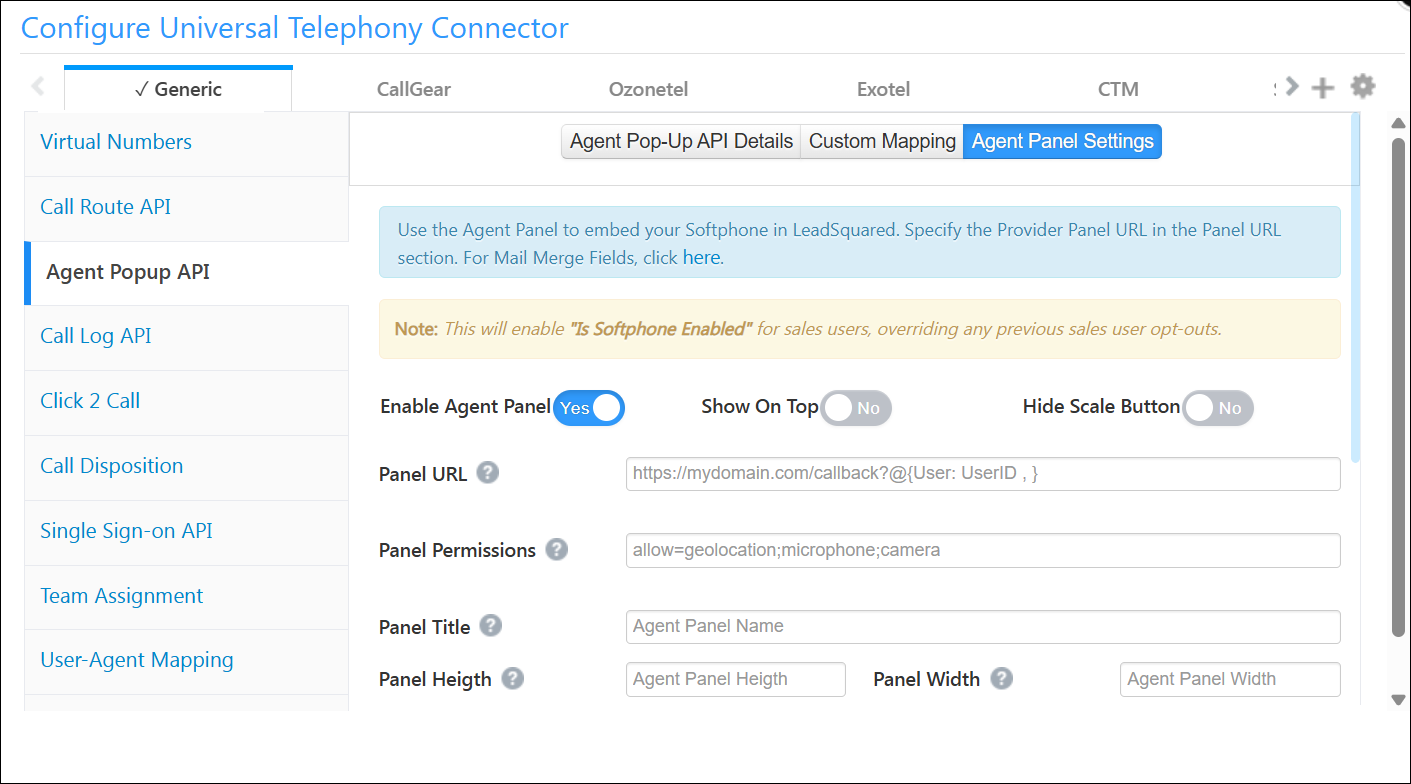Click into the Panel Permissions field
The image size is (1411, 784).
click(983, 550)
